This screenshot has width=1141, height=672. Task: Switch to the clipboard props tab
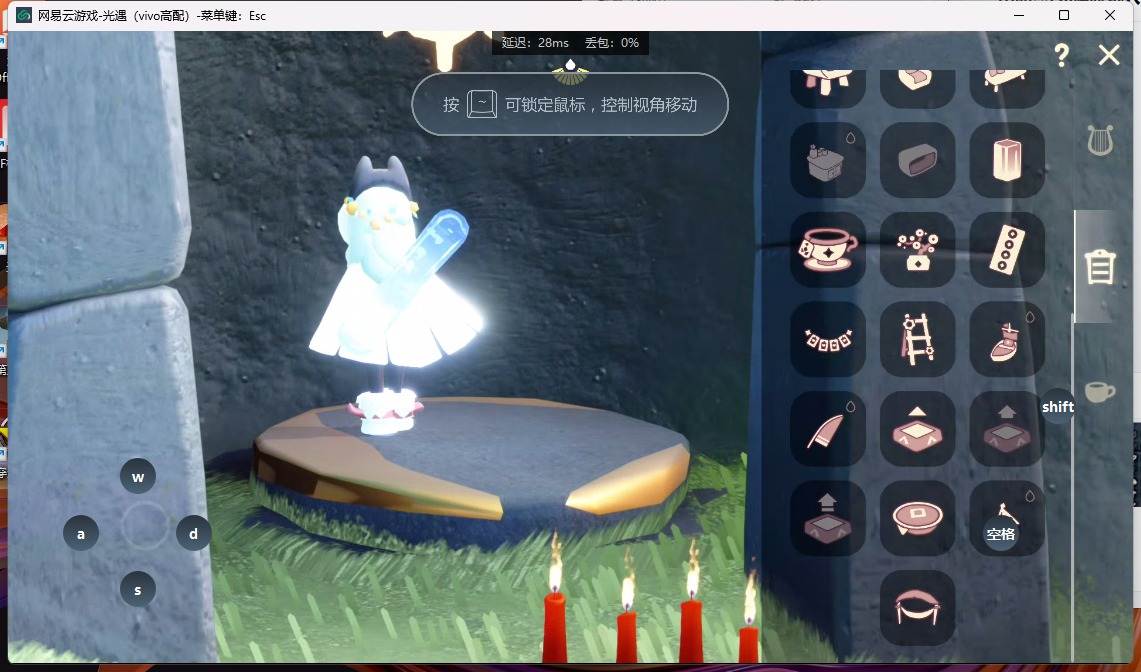point(1100,266)
